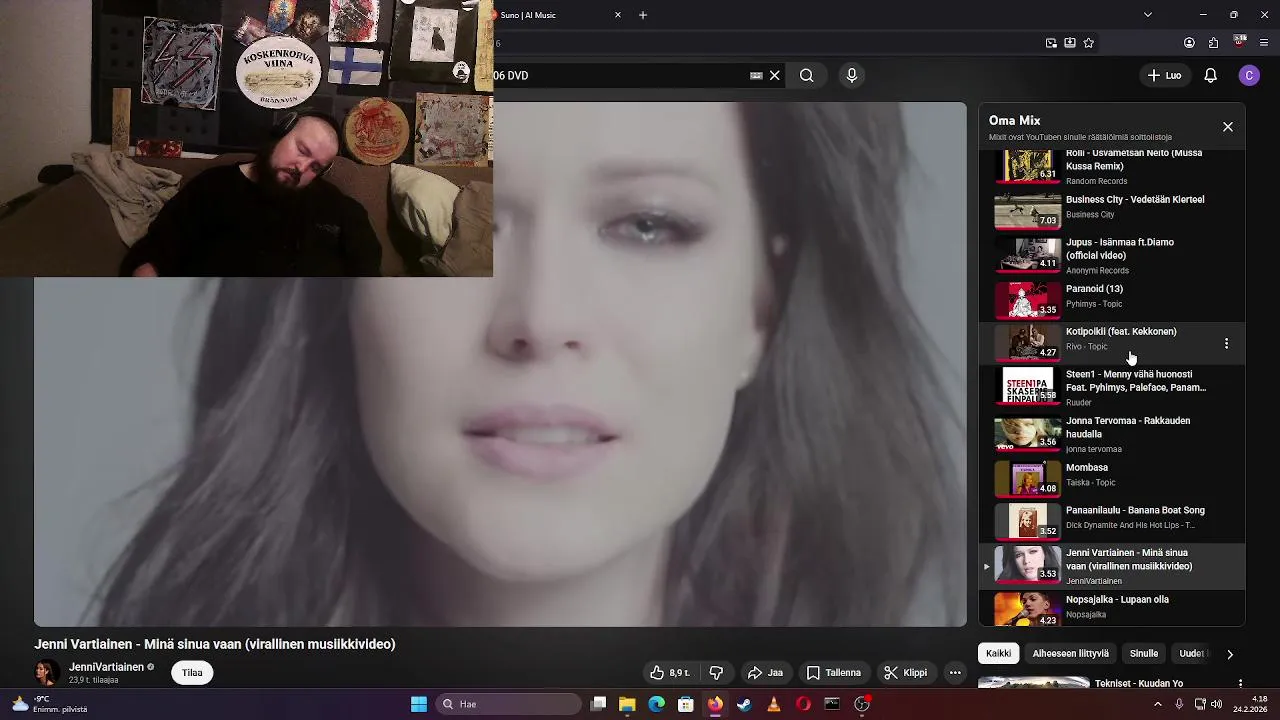Save the video with Tallenna

834,673
